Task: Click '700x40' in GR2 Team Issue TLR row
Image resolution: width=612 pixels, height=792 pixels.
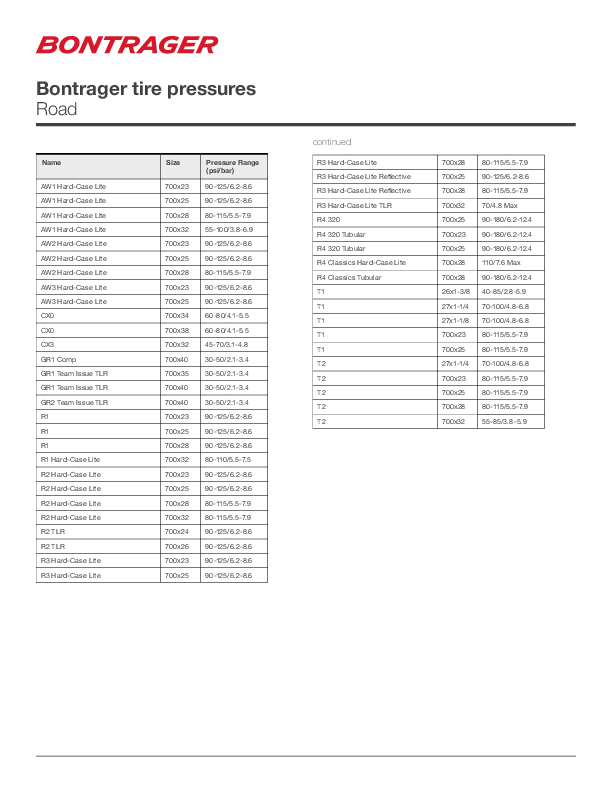Action: click(176, 403)
